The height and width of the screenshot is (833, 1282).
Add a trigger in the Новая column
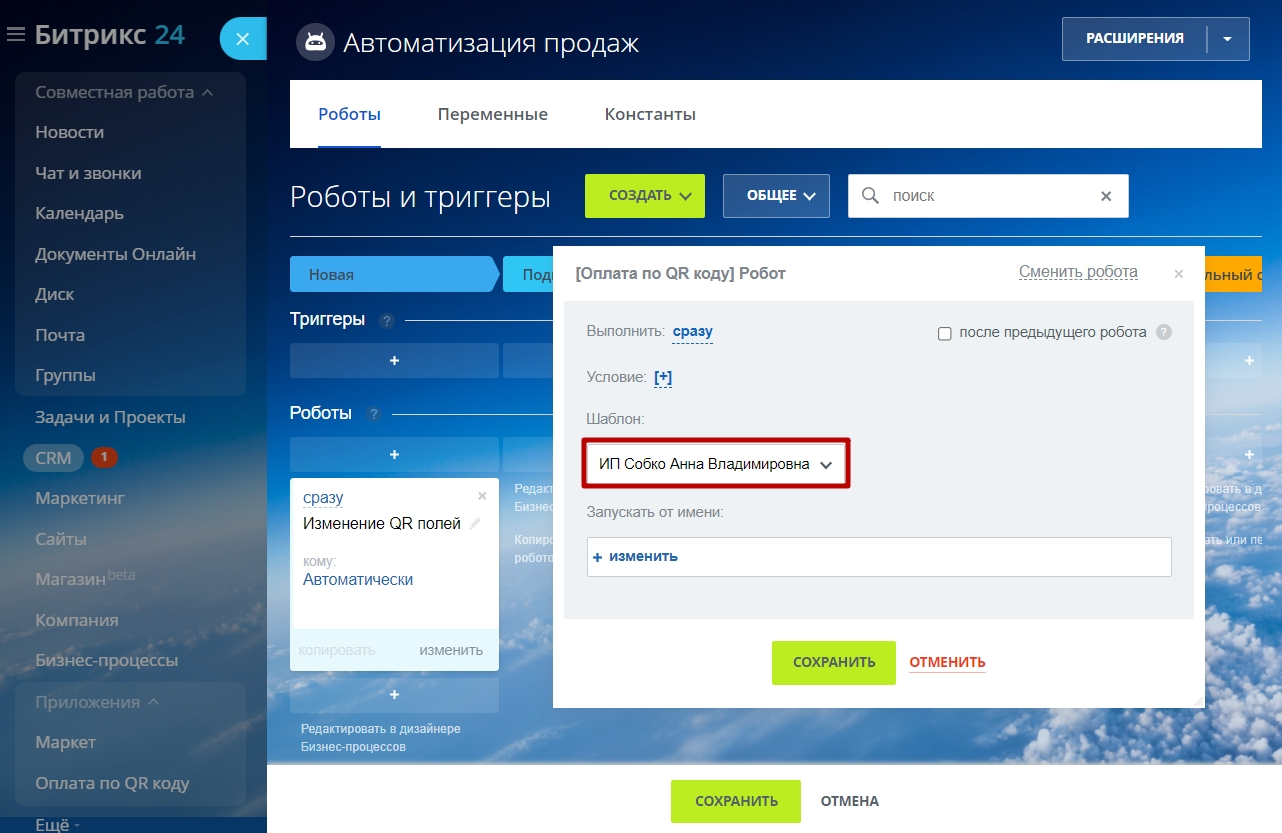pos(394,360)
